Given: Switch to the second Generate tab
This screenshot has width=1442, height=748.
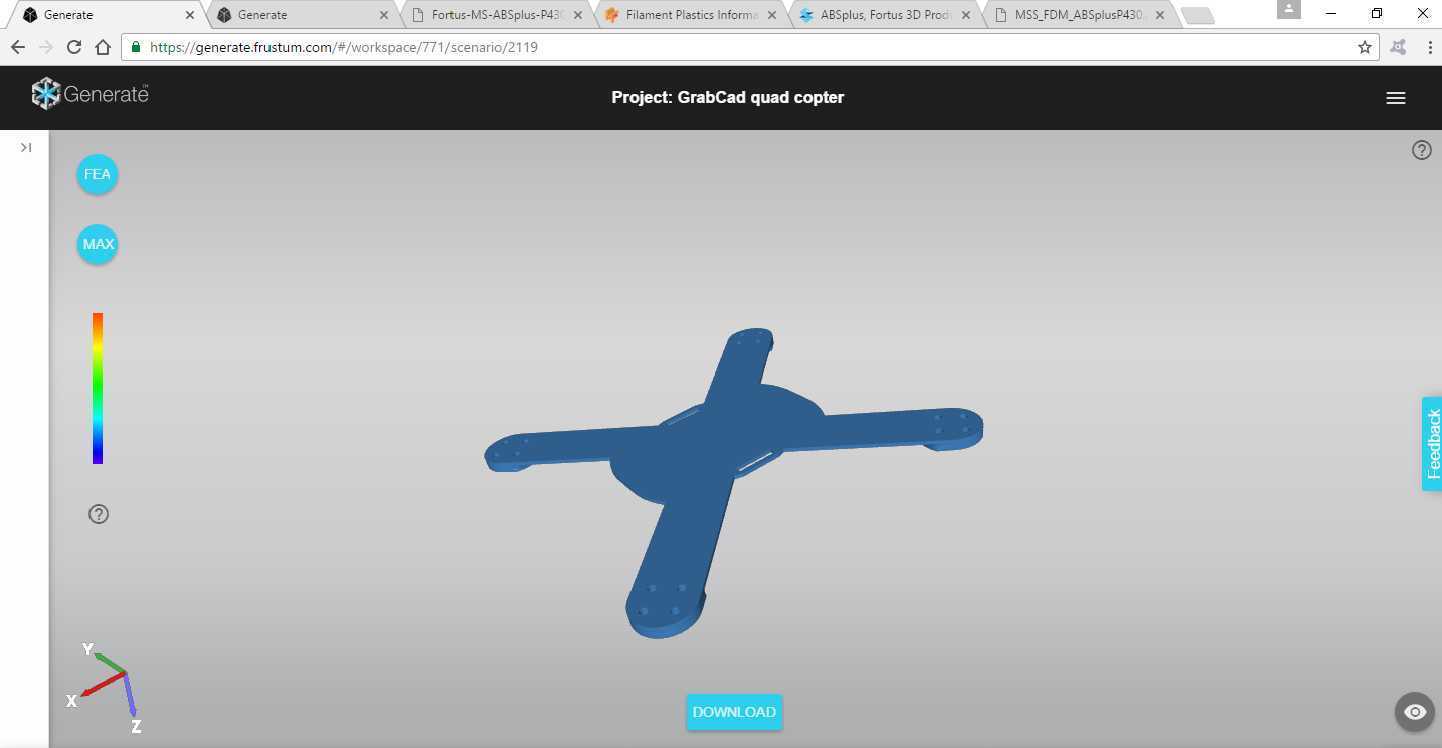Looking at the screenshot, I should click(300, 15).
